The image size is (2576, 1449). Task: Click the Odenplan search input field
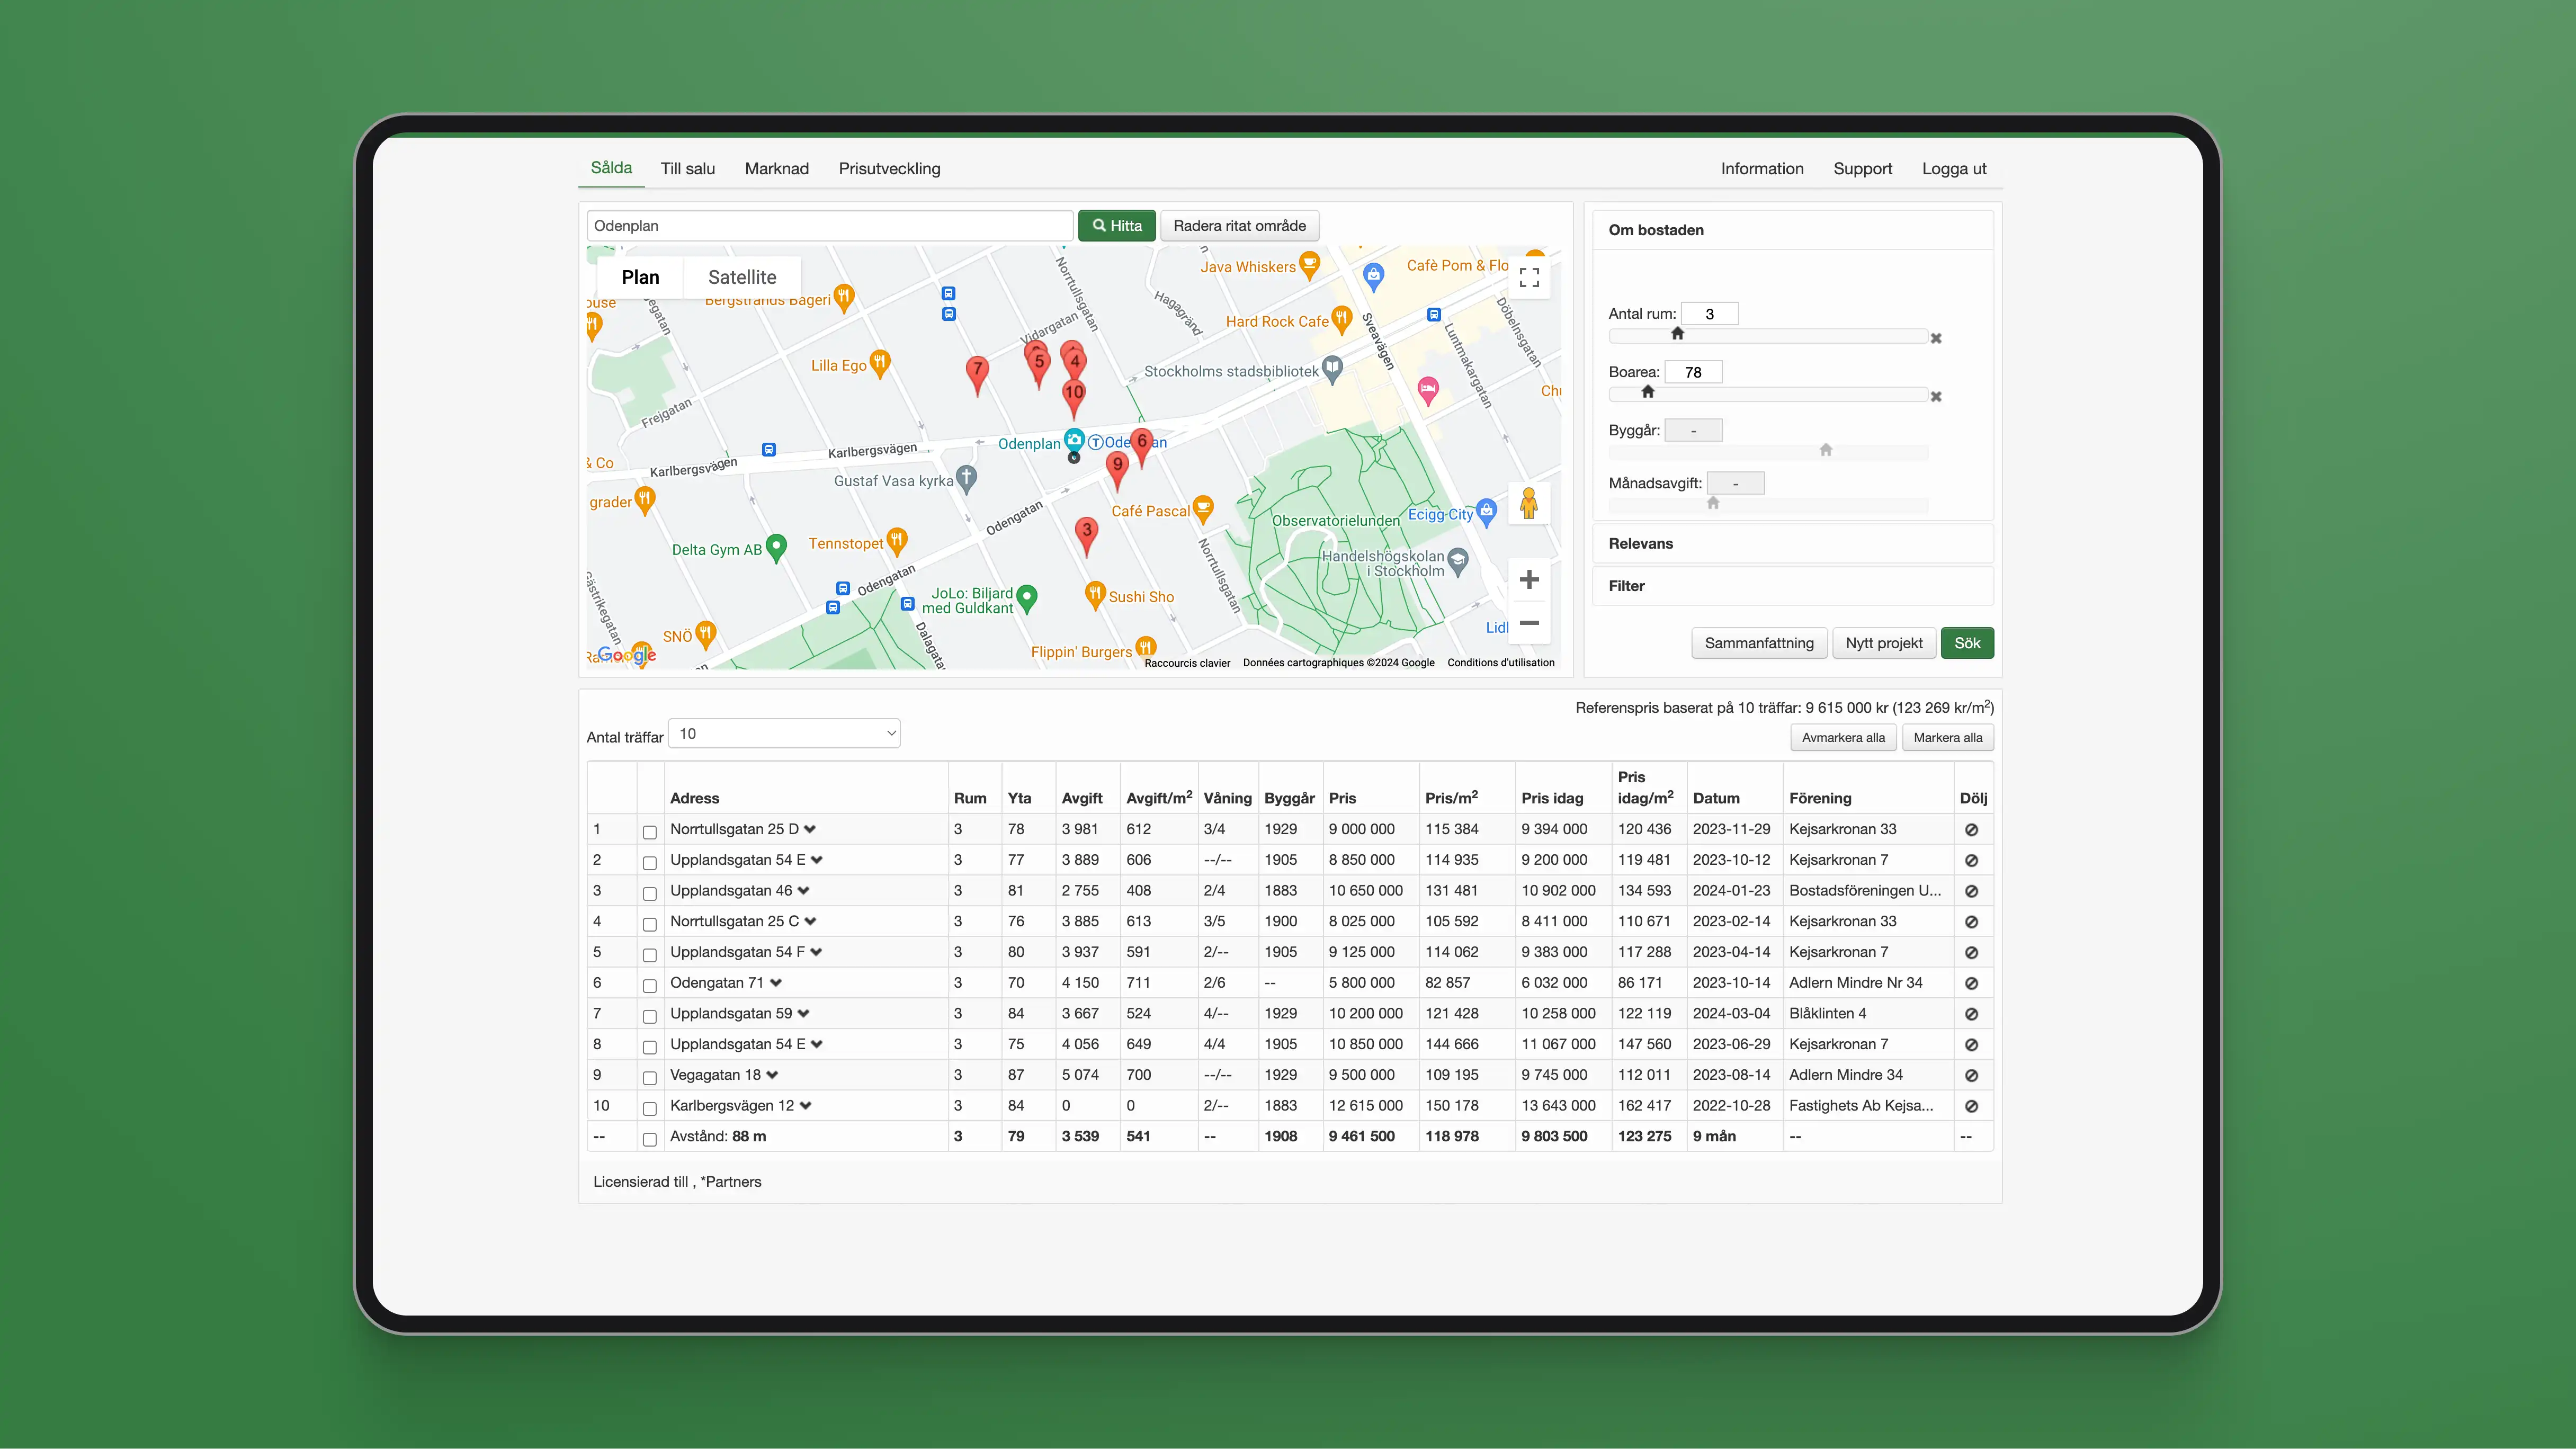tap(829, 226)
